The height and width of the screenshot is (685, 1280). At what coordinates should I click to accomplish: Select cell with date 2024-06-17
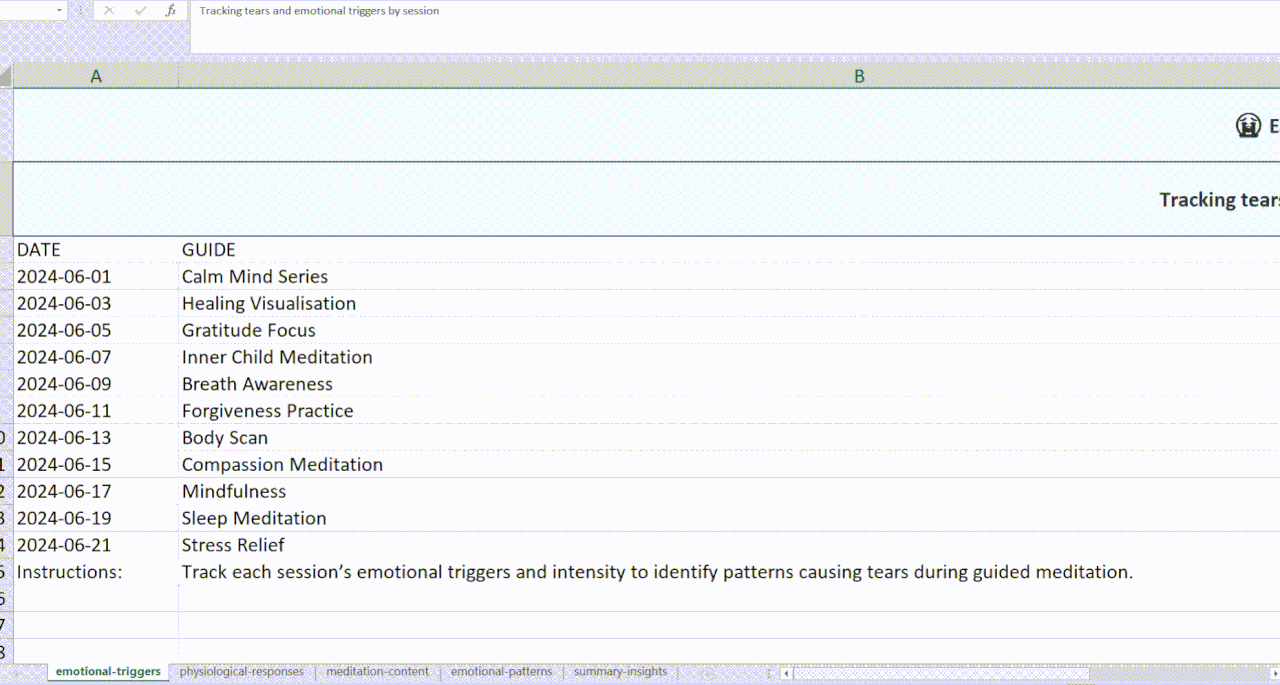click(x=96, y=492)
